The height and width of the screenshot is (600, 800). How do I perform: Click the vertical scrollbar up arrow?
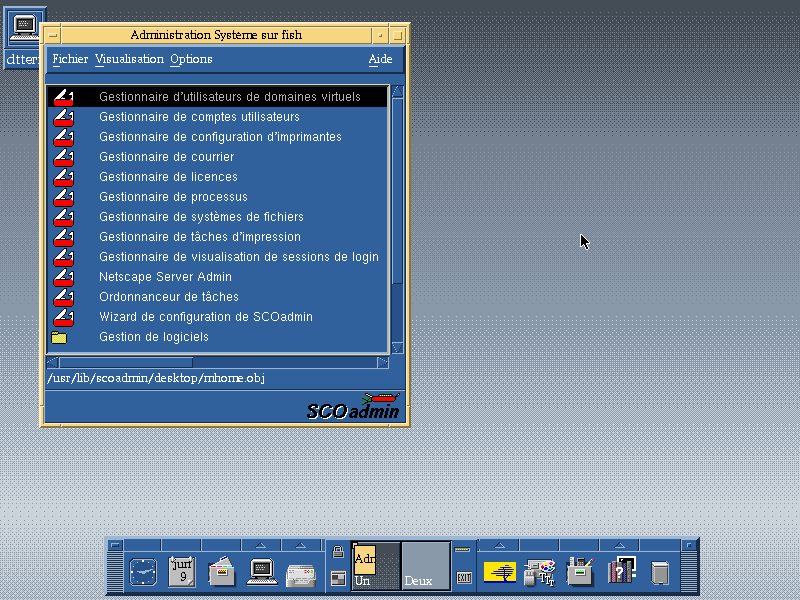click(x=397, y=92)
